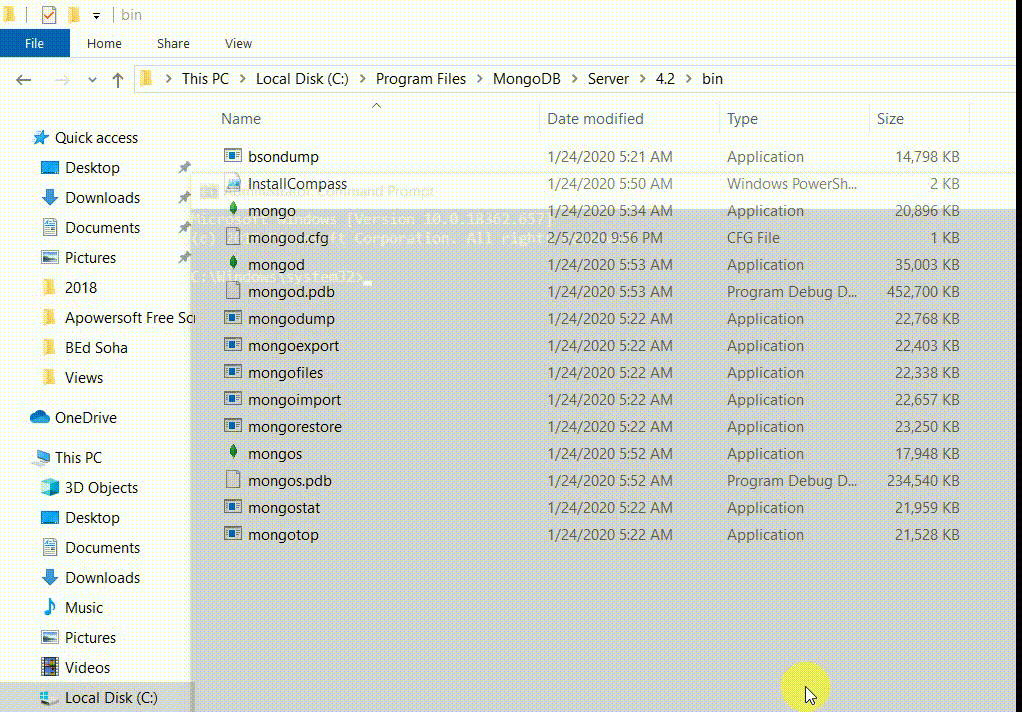Viewport: 1022px width, 712px height.
Task: Click the up-one-level arrow in the toolbar
Action: pos(117,79)
